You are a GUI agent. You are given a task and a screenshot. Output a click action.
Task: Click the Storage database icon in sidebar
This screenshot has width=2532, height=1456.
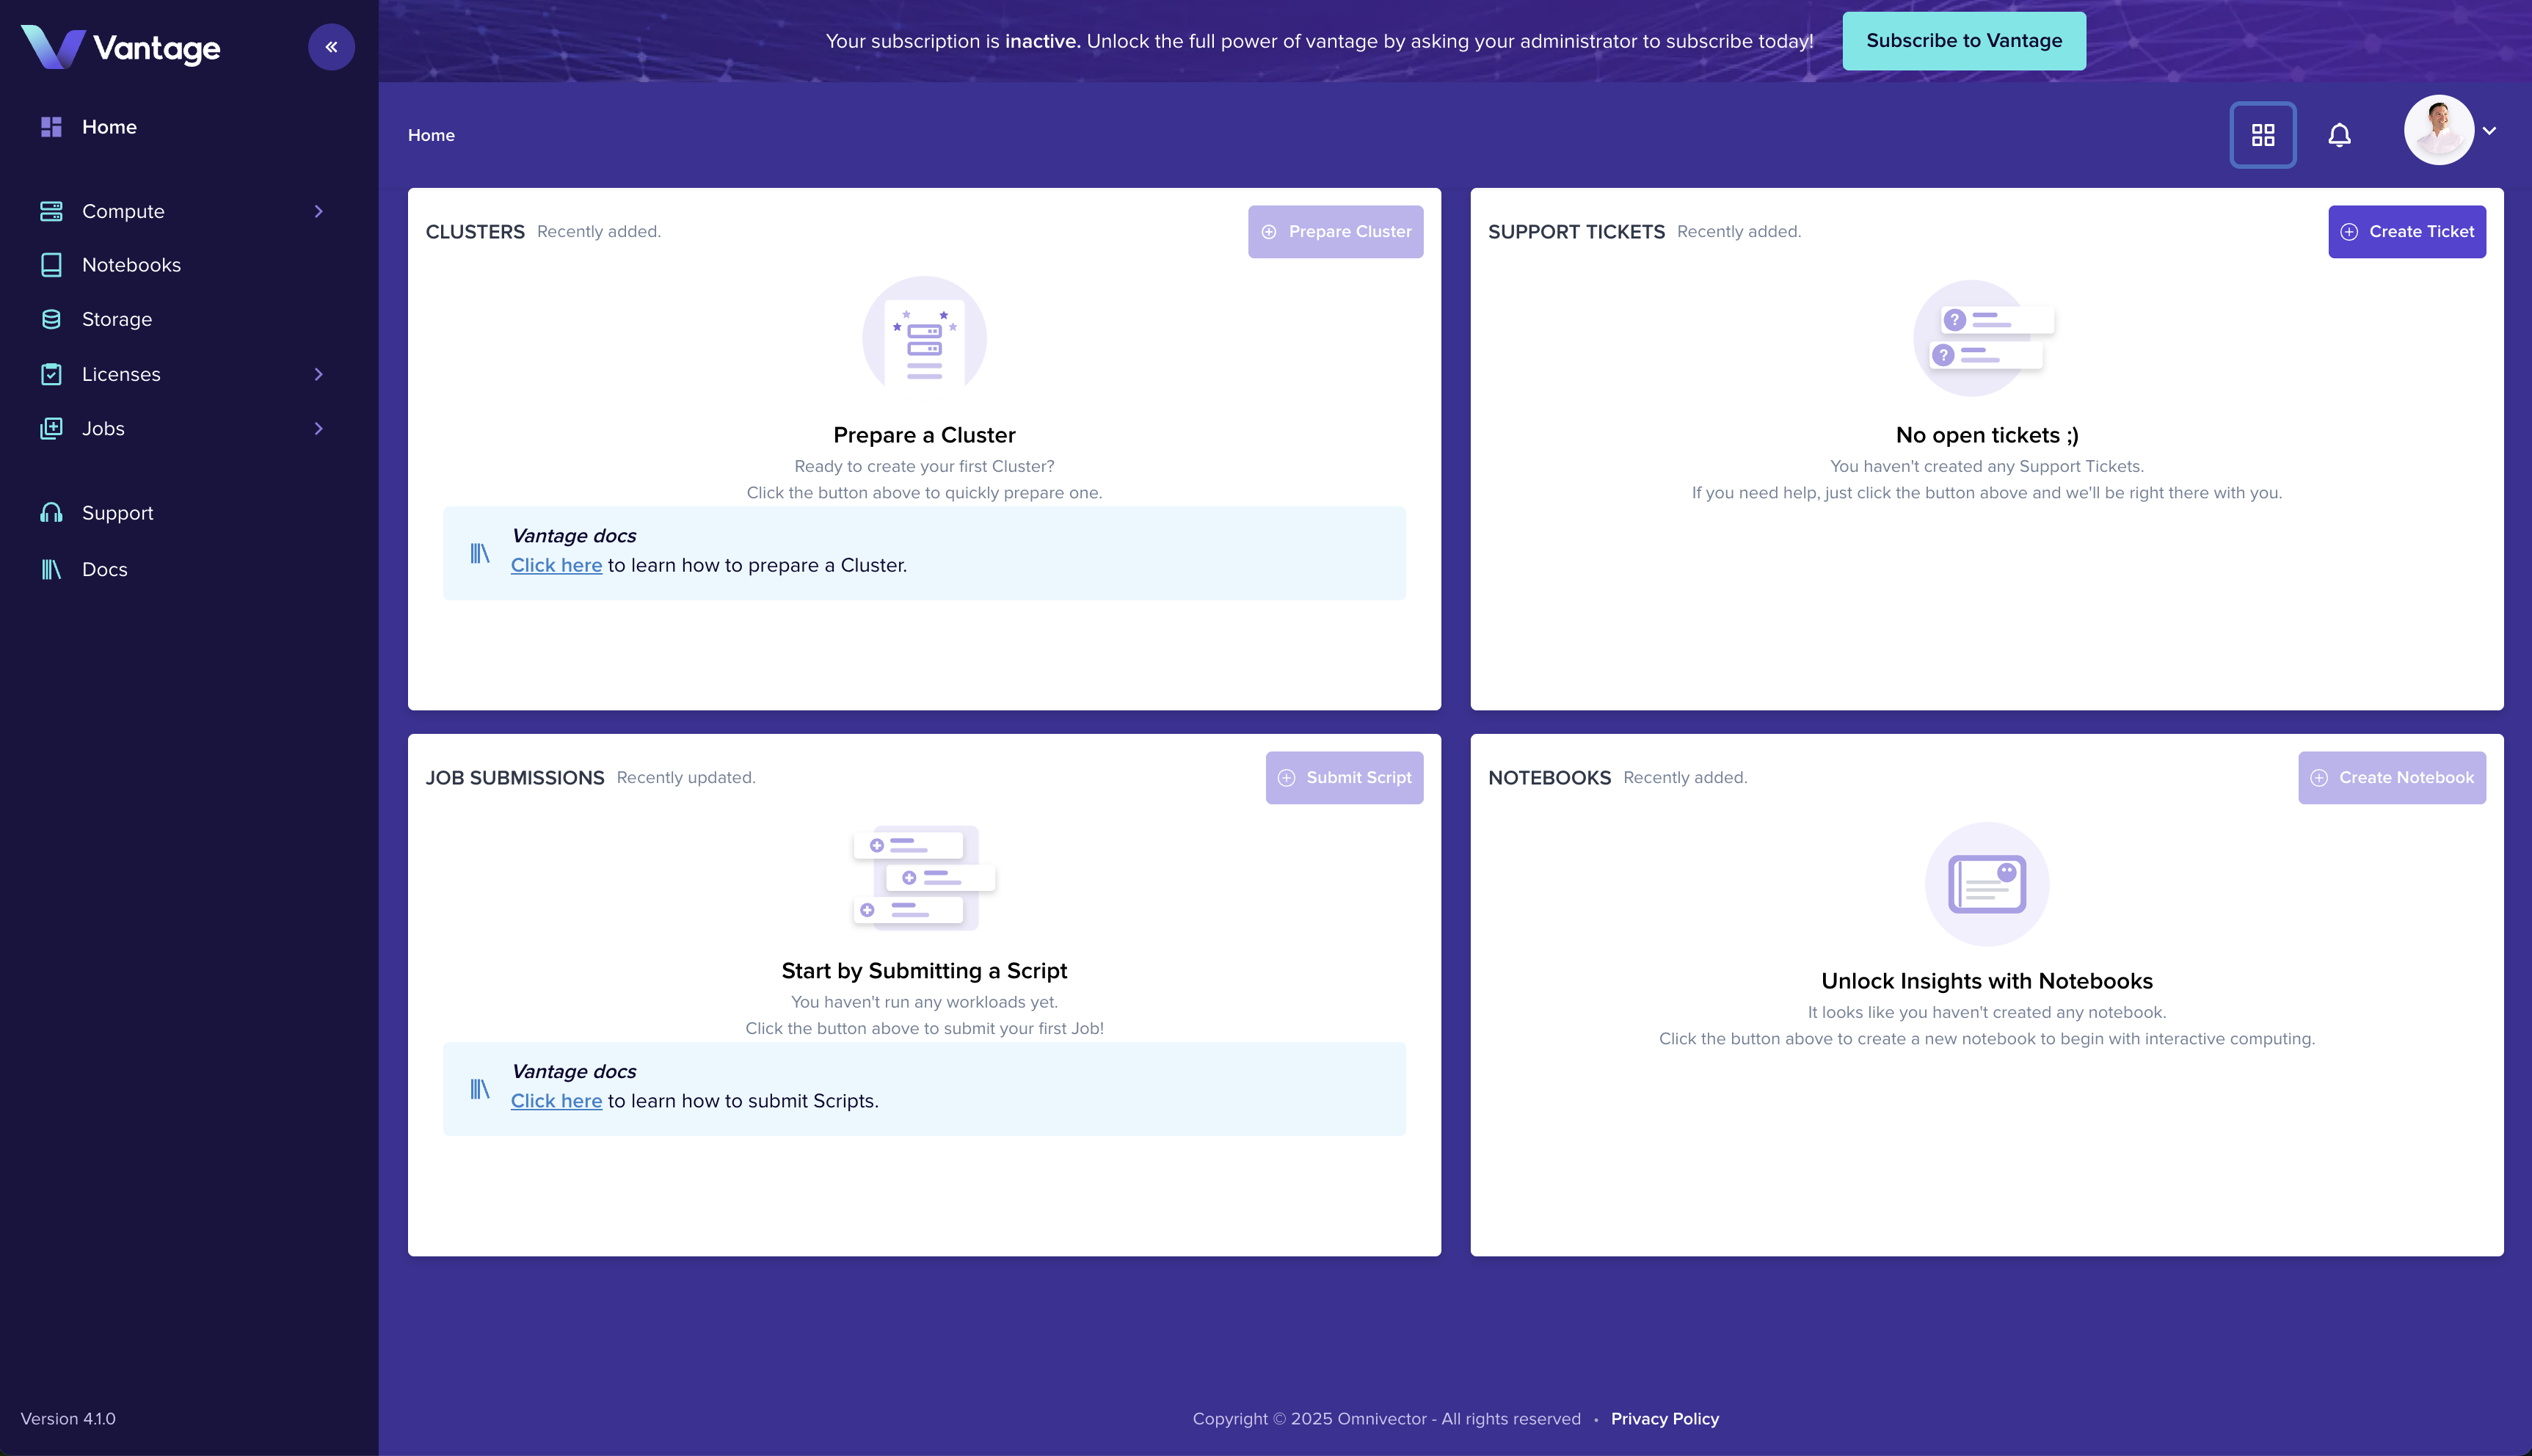tap(51, 319)
